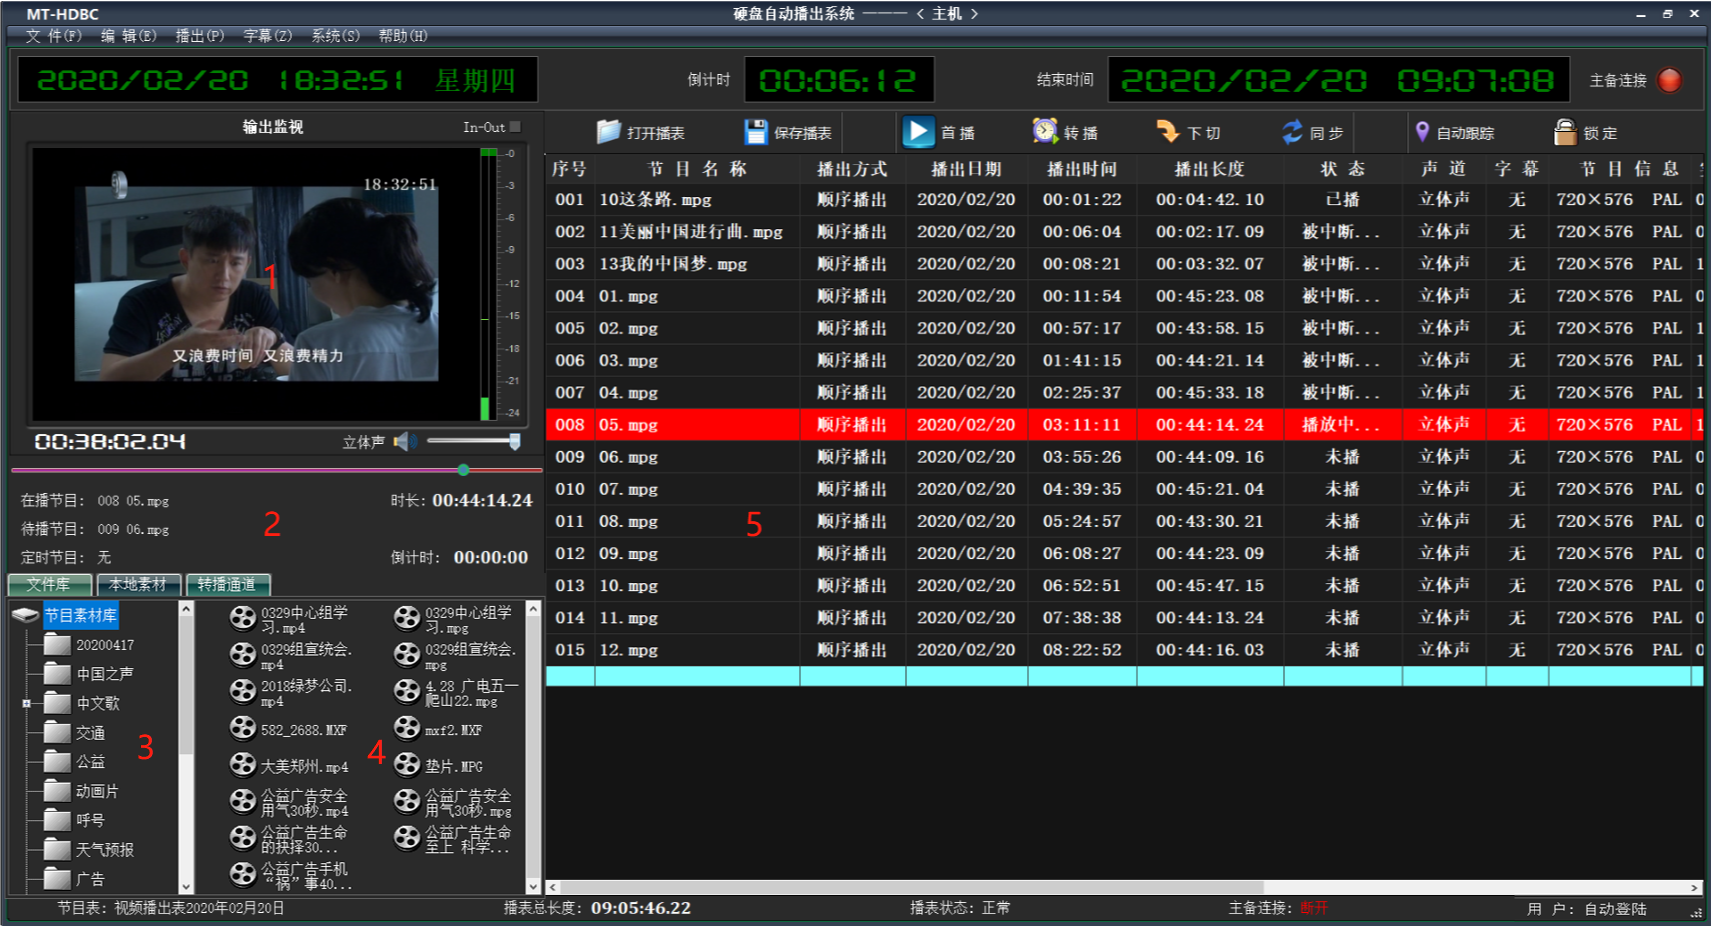Viewport: 1711px width, 926px height.
Task: Open the 编辑(E) menu
Action: [128, 36]
